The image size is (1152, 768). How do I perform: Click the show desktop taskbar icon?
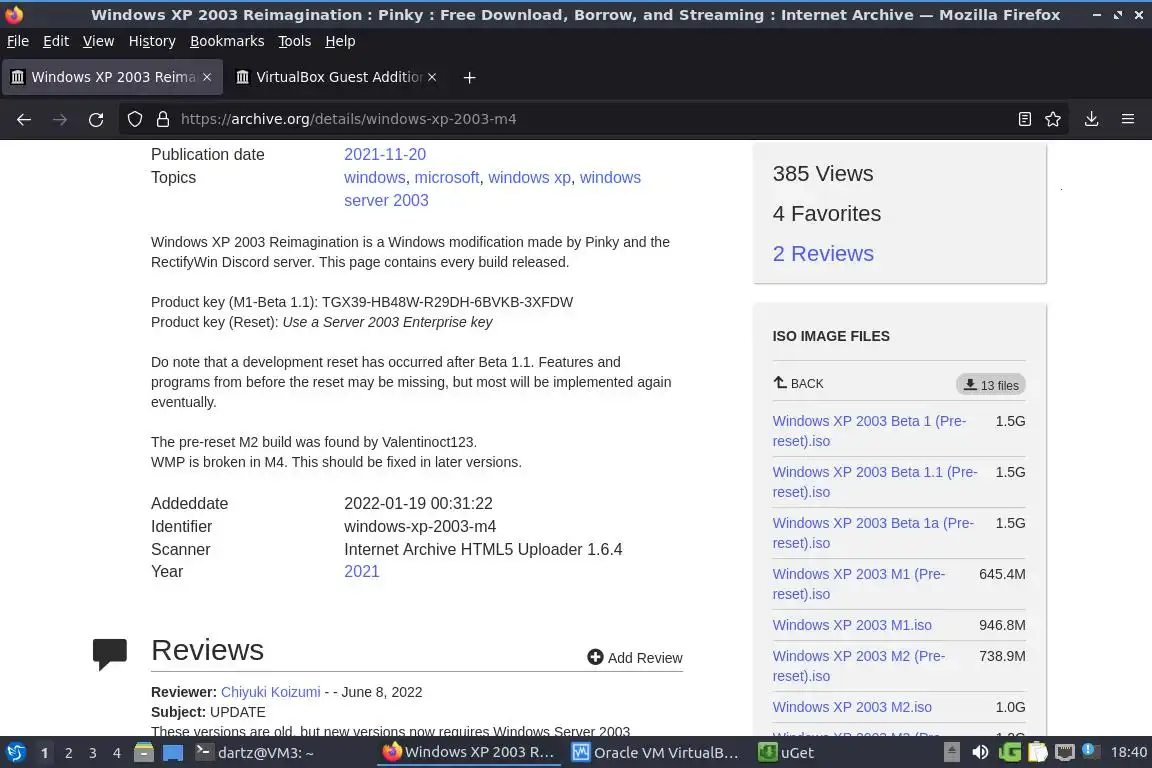[x=173, y=753]
